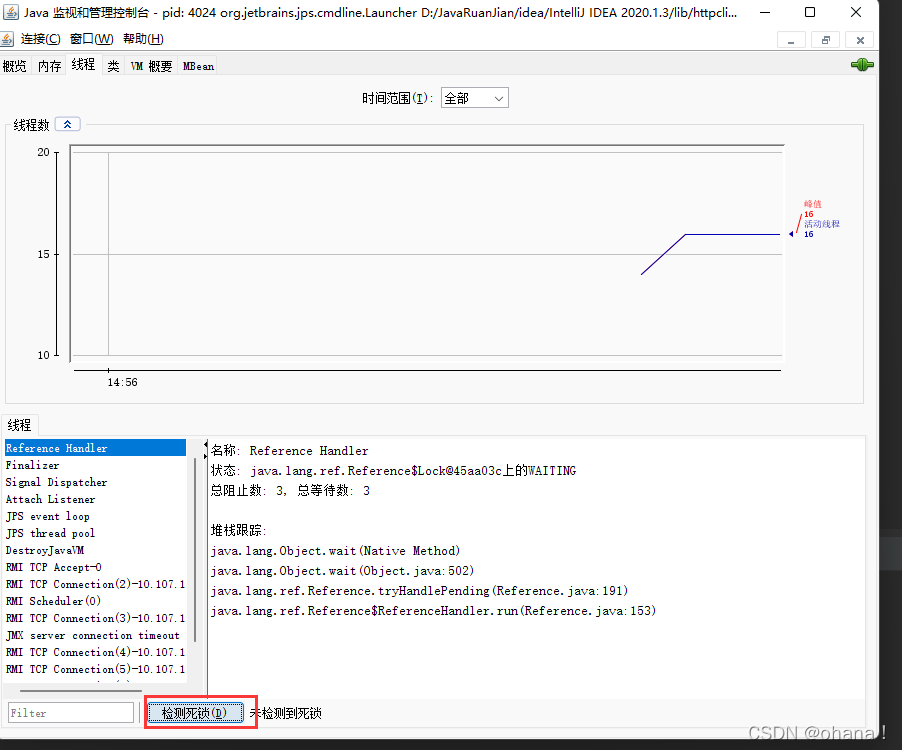Select the Signal Dispatcher thread
This screenshot has width=902, height=750.
coord(60,482)
